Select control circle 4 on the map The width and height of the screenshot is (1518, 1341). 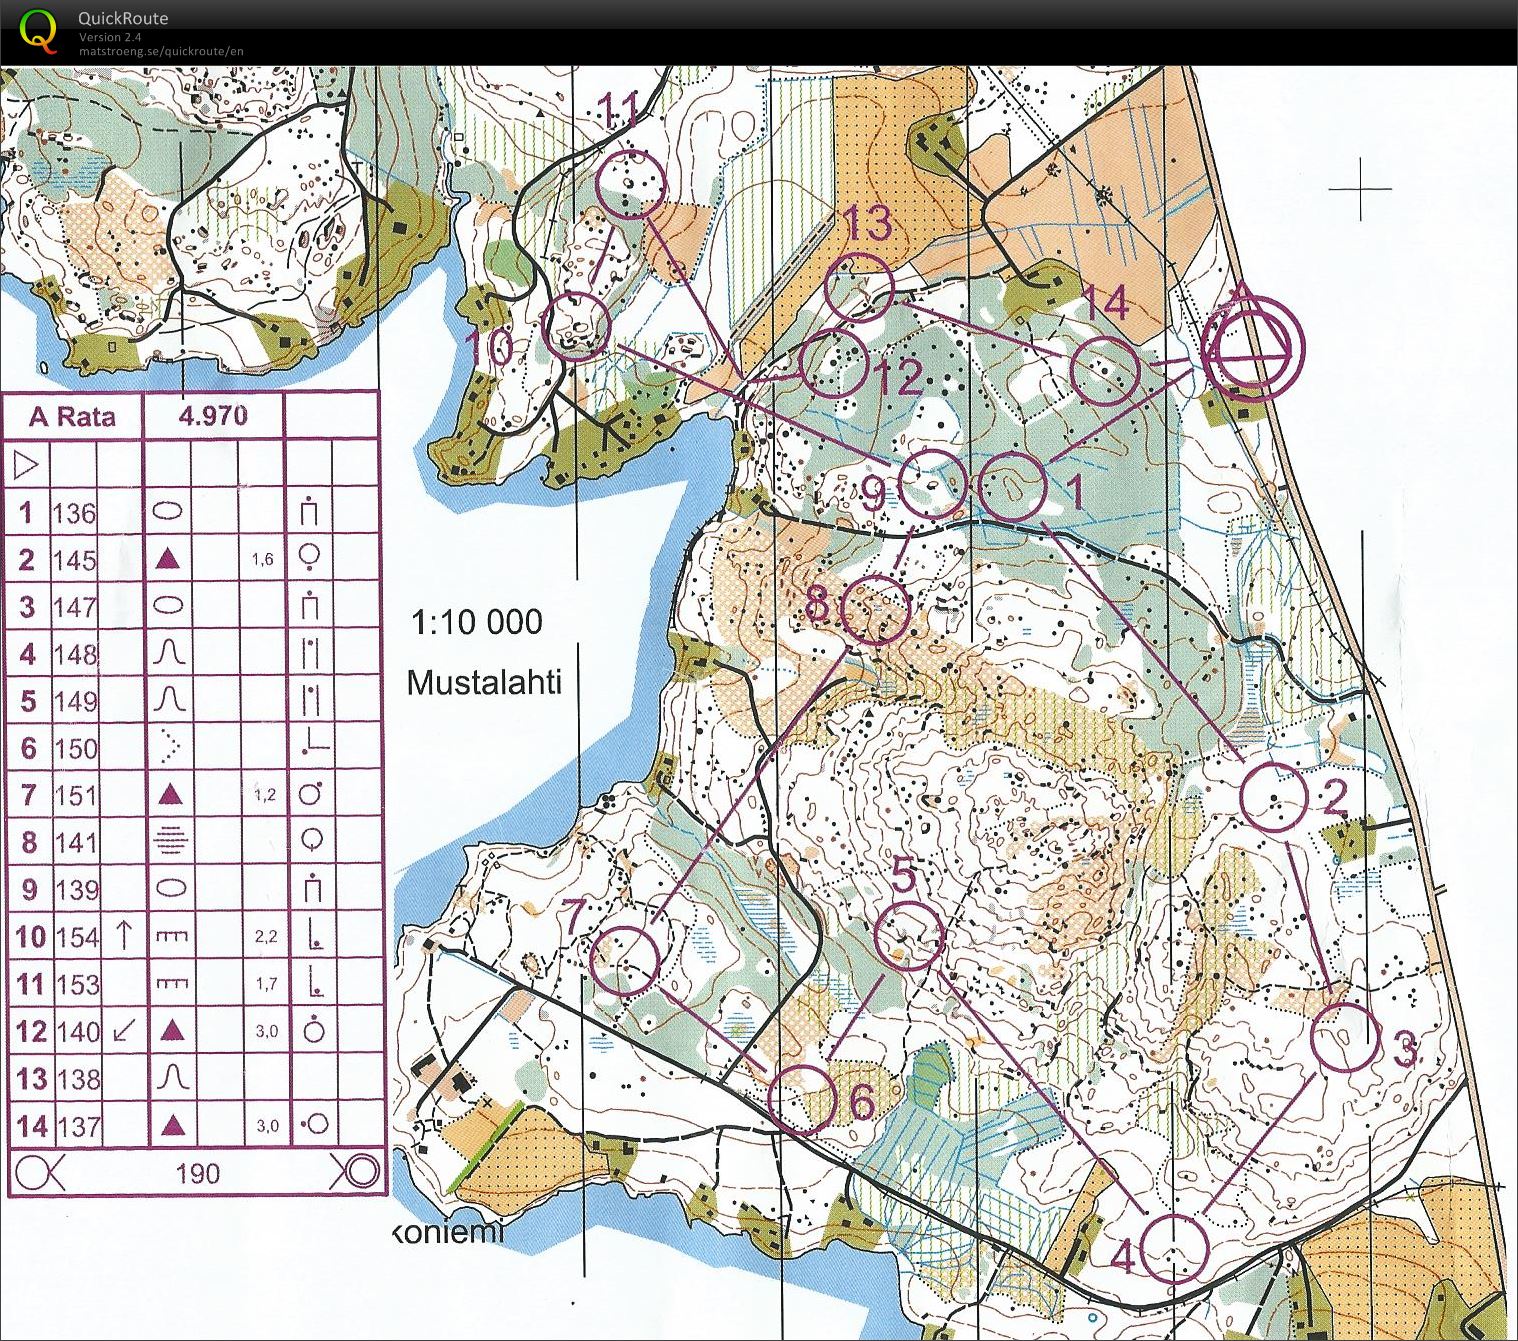[1175, 1249]
